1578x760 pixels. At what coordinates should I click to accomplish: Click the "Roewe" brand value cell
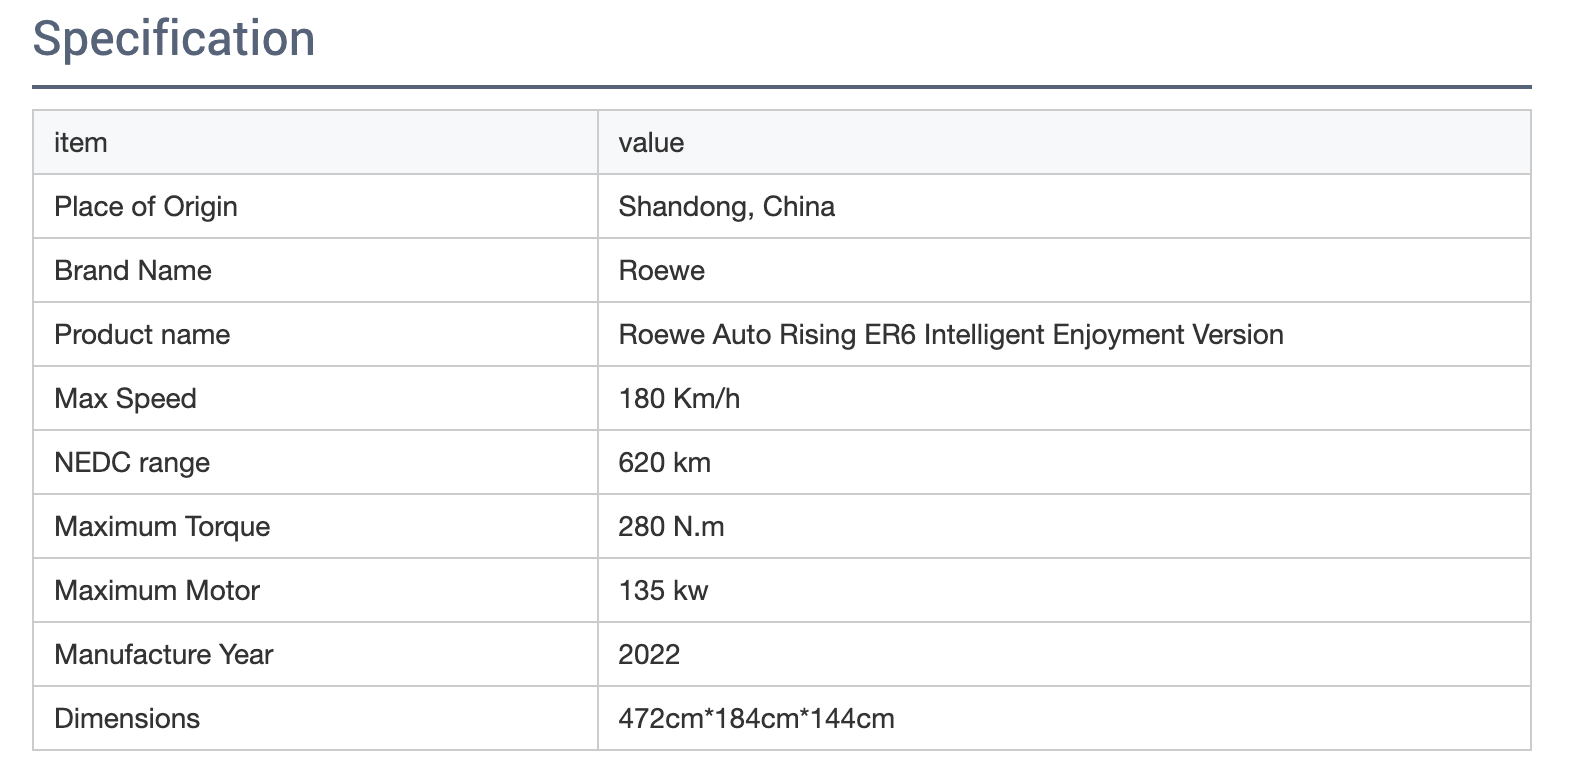coord(662,271)
